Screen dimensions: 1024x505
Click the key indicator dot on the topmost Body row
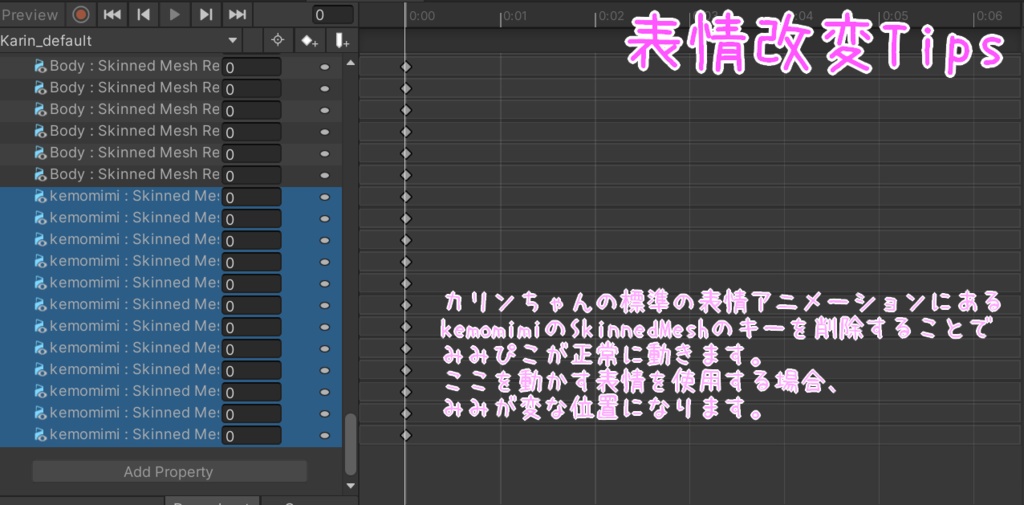click(325, 67)
